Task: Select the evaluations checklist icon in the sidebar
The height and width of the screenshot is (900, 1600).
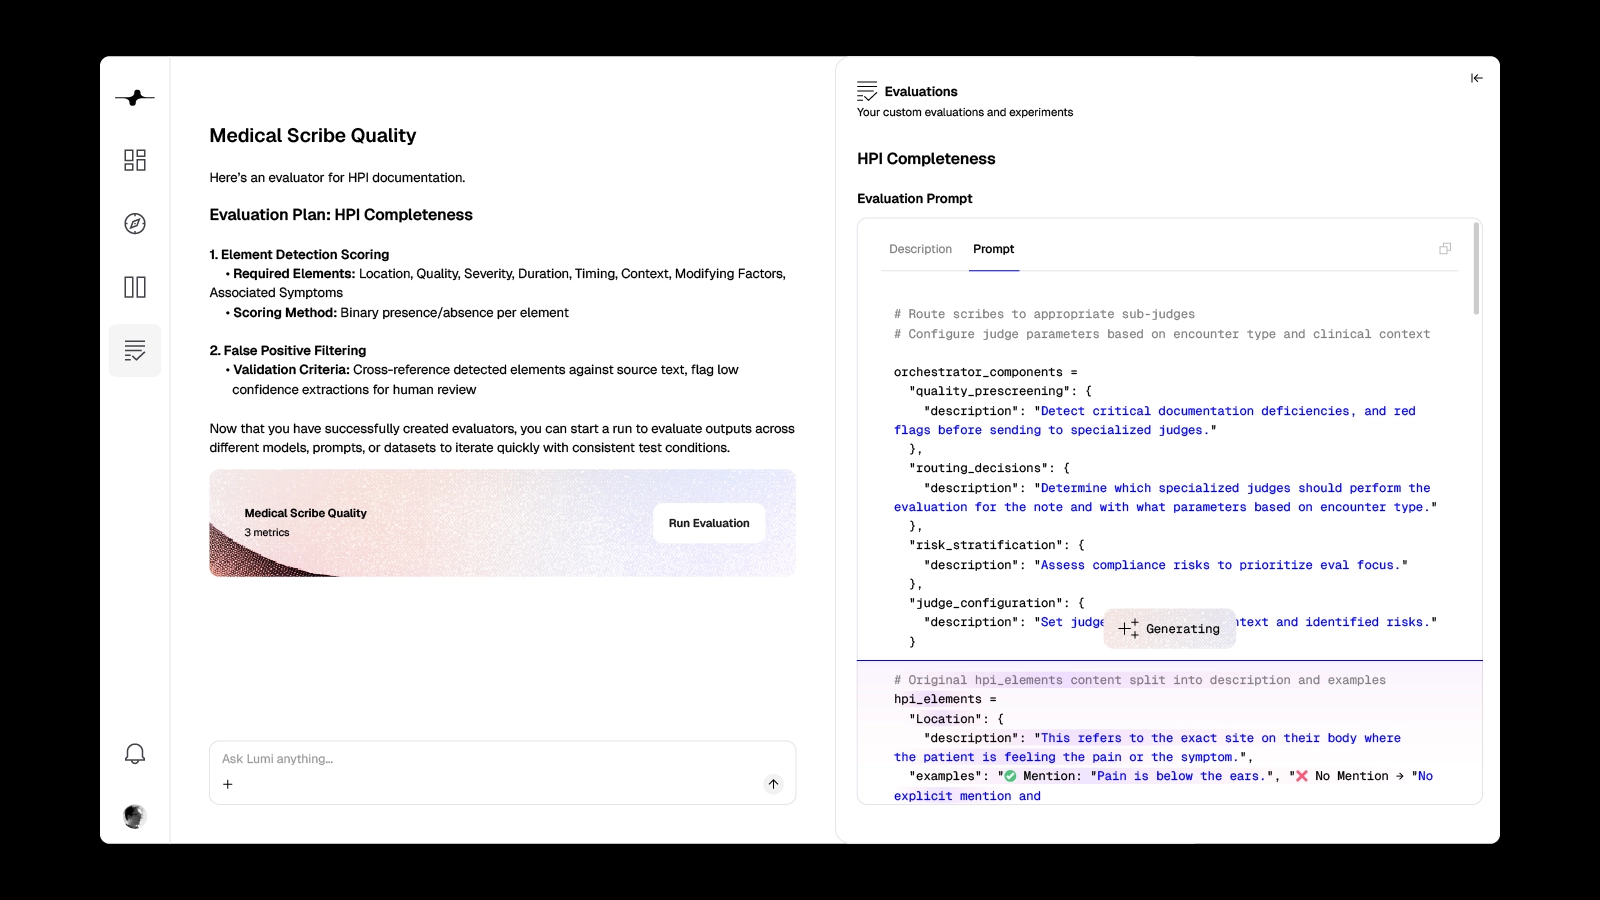Action: click(x=135, y=351)
